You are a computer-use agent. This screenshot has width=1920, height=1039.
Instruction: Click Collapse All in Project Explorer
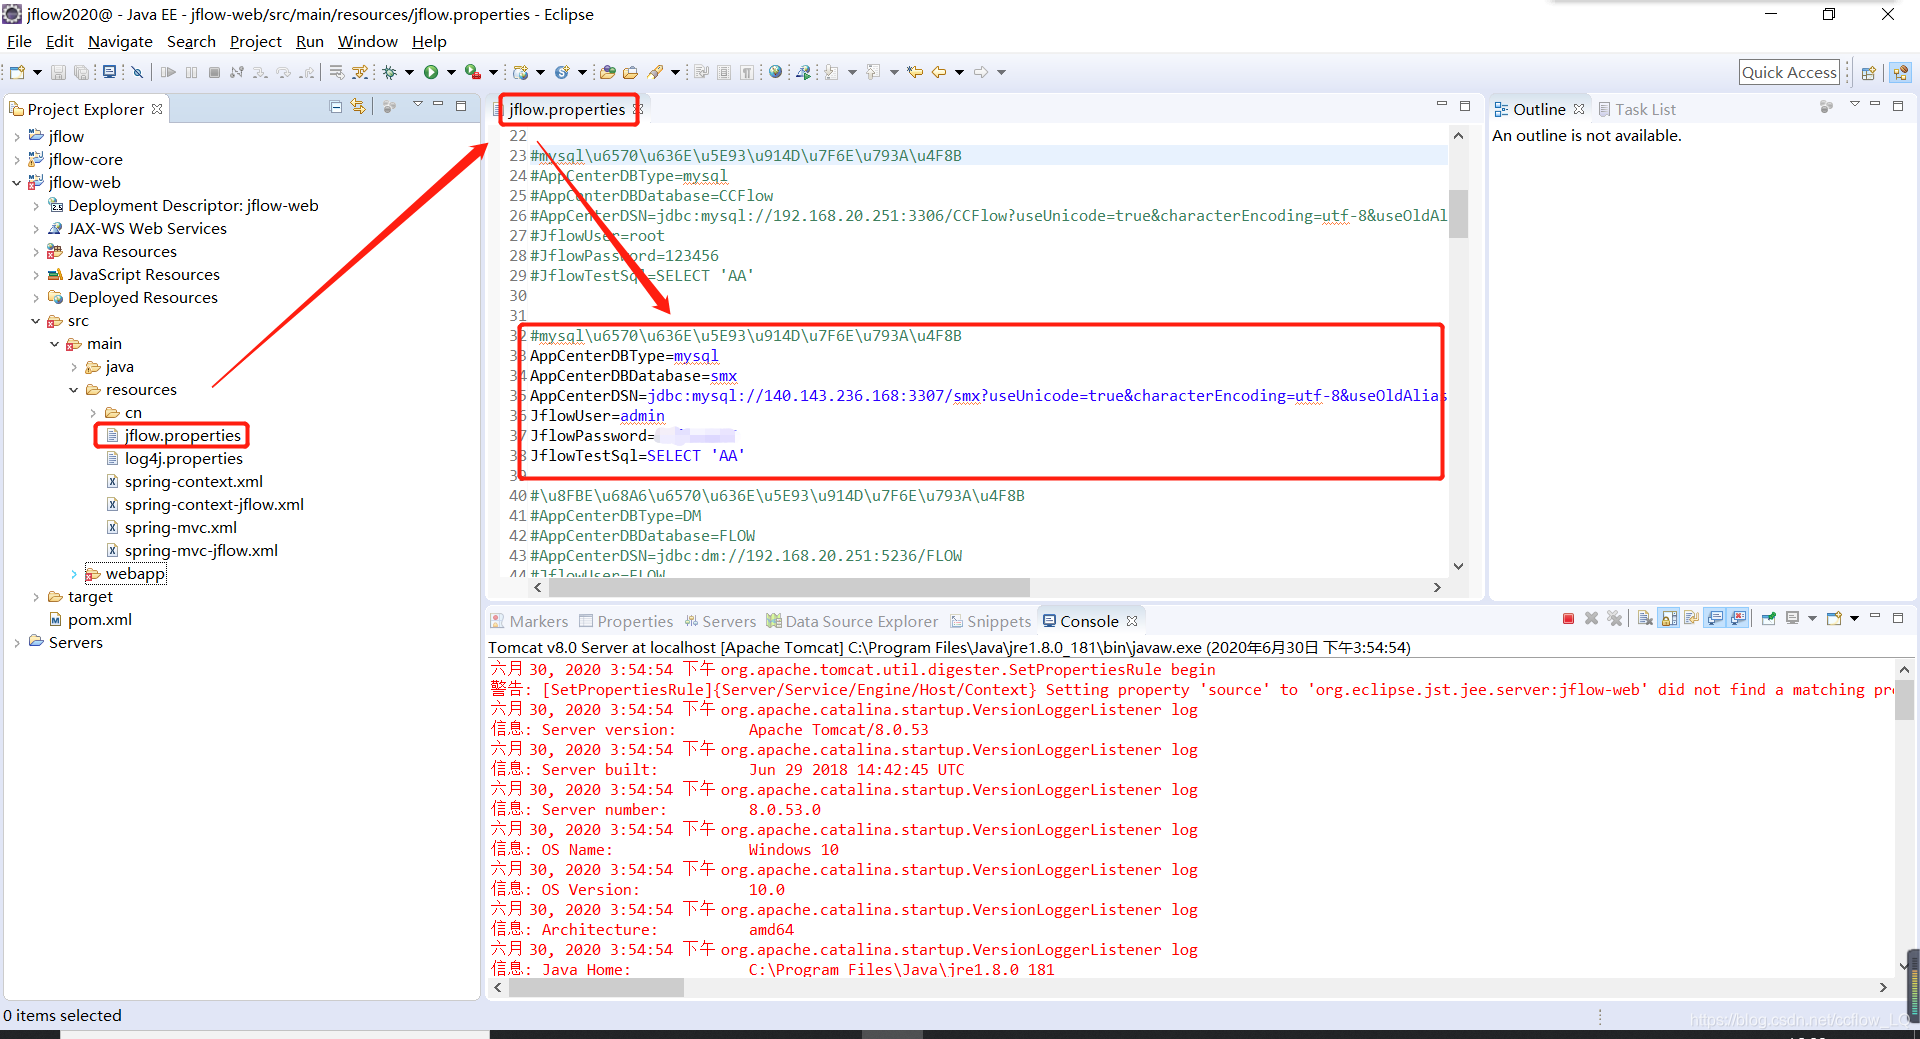click(336, 107)
